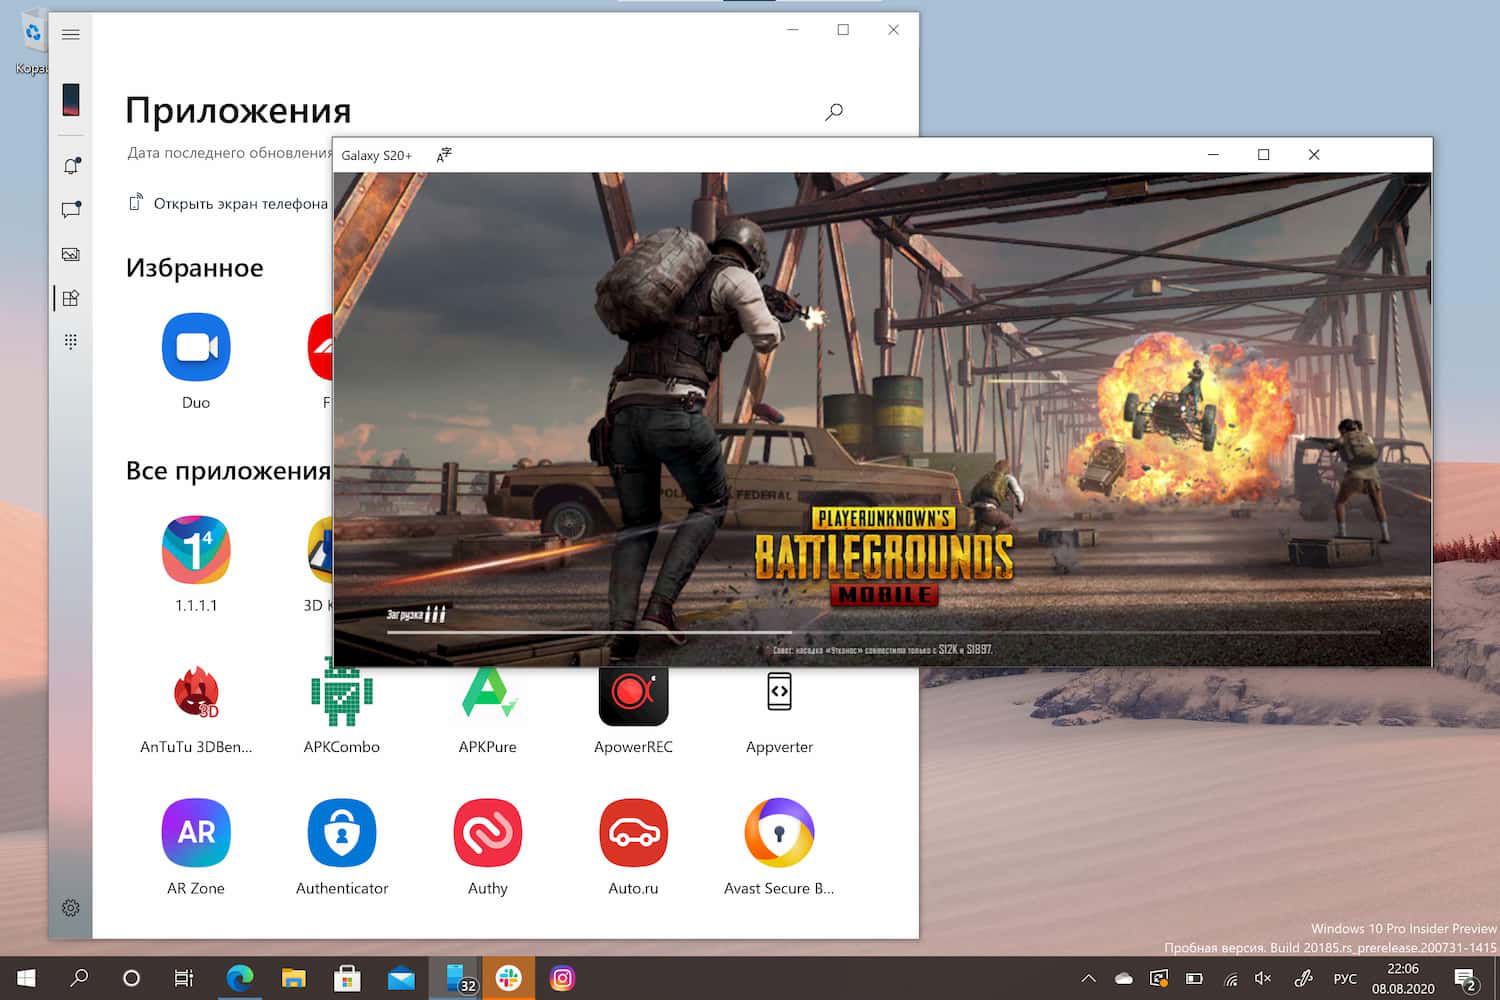This screenshot has width=1500, height=1000.
Task: Launch the Duo app from Favorites
Action: [x=195, y=347]
